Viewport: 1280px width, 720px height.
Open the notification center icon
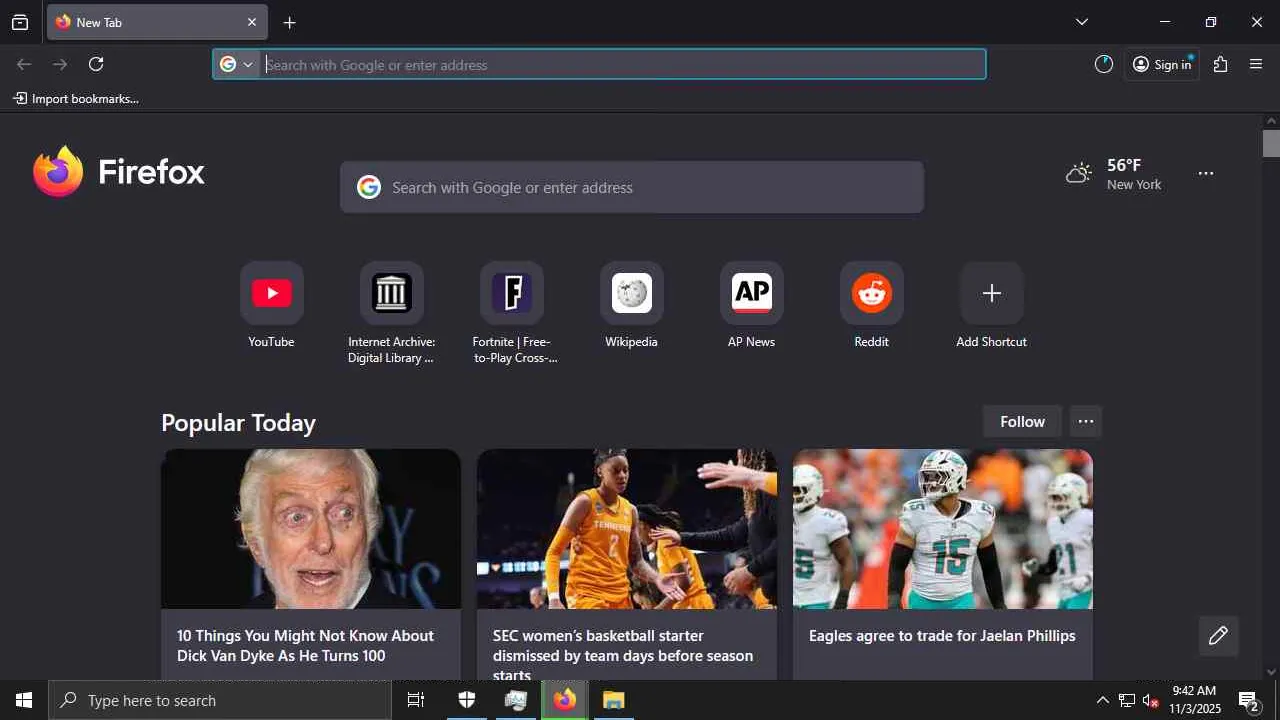[1249, 700]
